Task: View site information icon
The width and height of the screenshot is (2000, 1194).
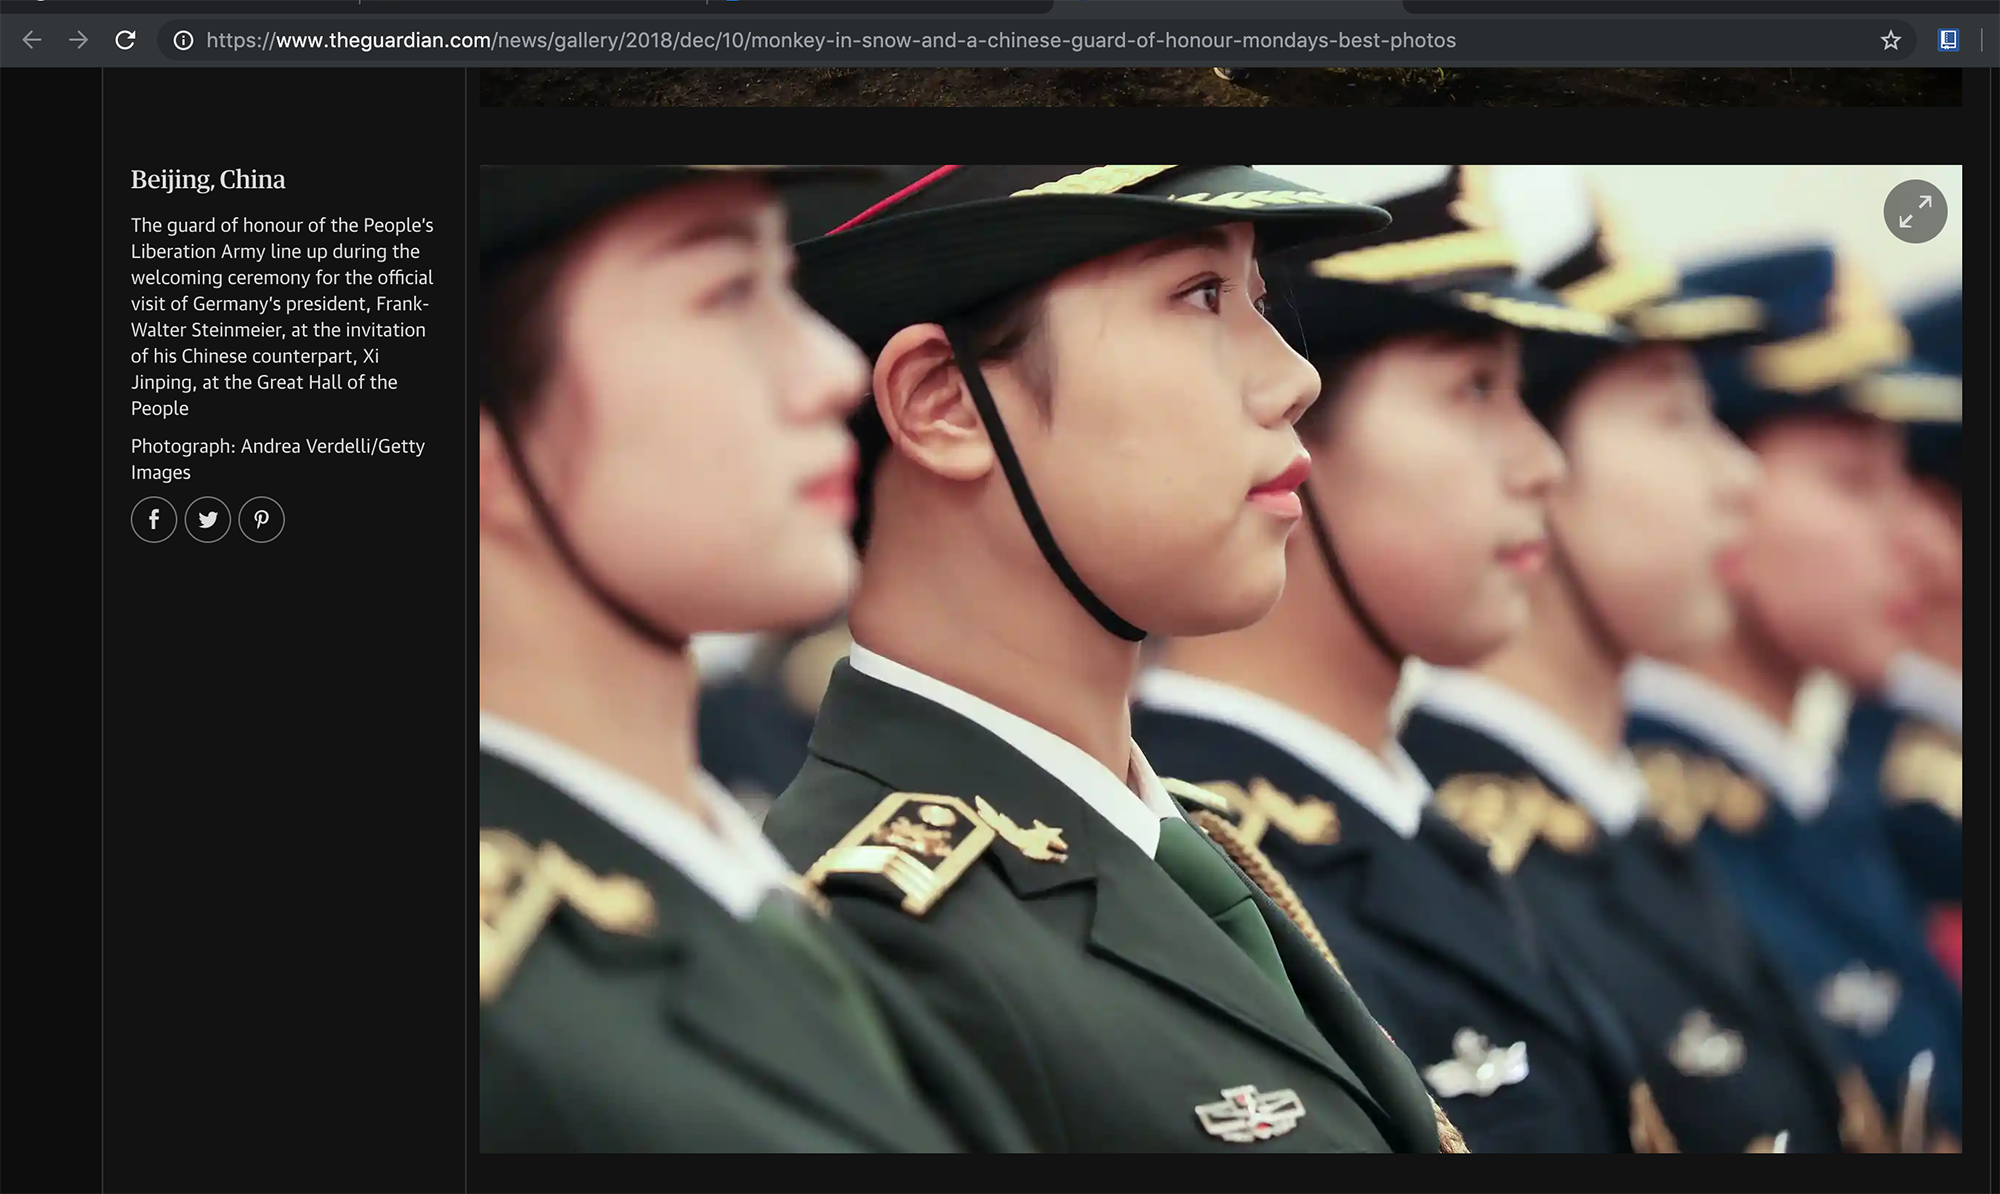Action: [x=183, y=40]
